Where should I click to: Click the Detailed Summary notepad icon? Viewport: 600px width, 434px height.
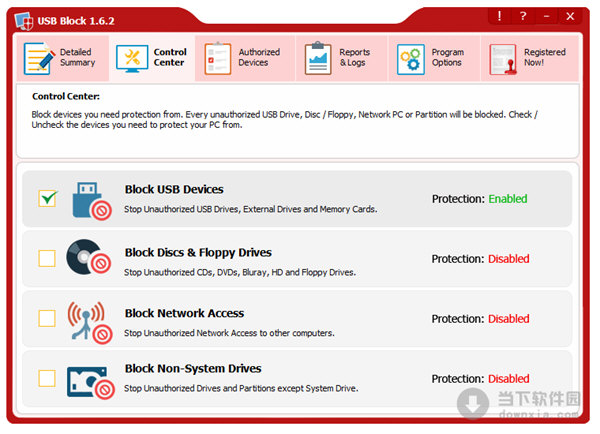pos(39,58)
